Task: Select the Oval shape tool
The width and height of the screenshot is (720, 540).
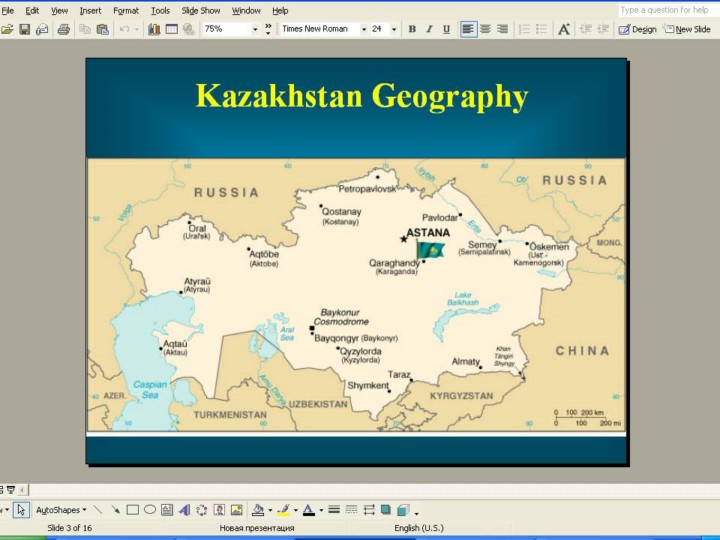Action: pos(149,510)
